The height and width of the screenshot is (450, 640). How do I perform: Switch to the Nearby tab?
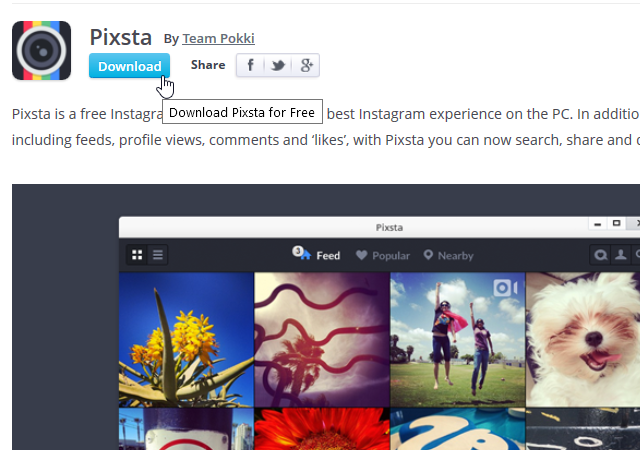(x=448, y=256)
